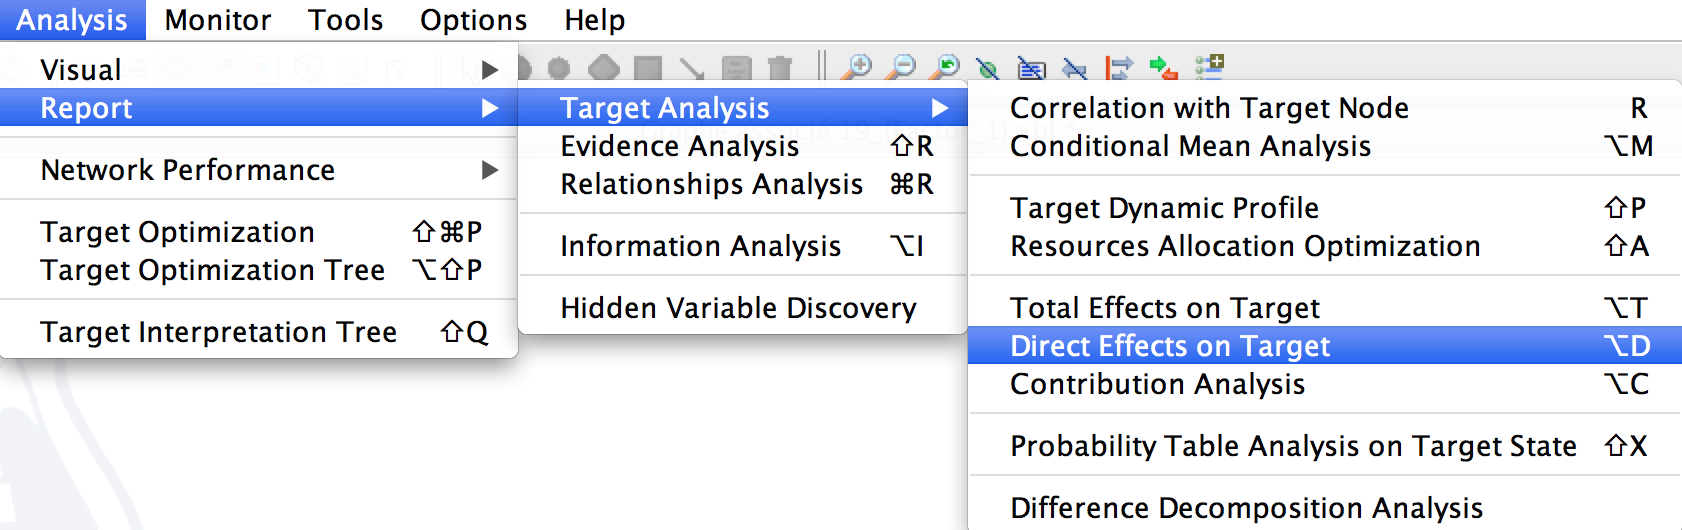Click the red bar align arrows icon
The image size is (1682, 530).
(1118, 68)
